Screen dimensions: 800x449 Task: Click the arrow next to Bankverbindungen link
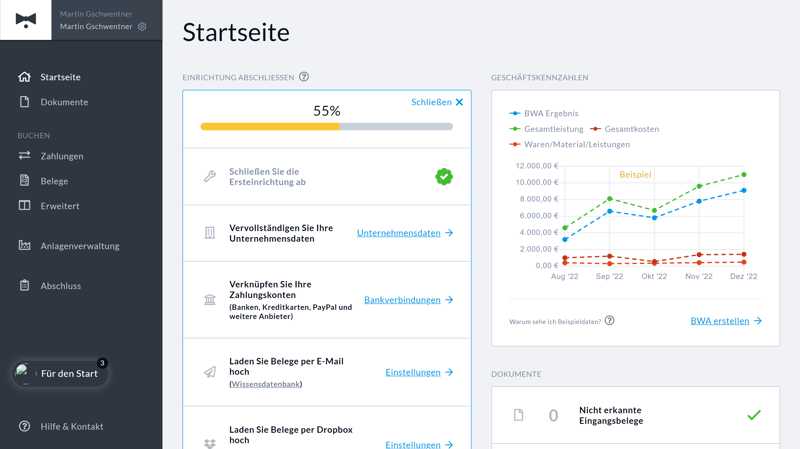point(449,300)
